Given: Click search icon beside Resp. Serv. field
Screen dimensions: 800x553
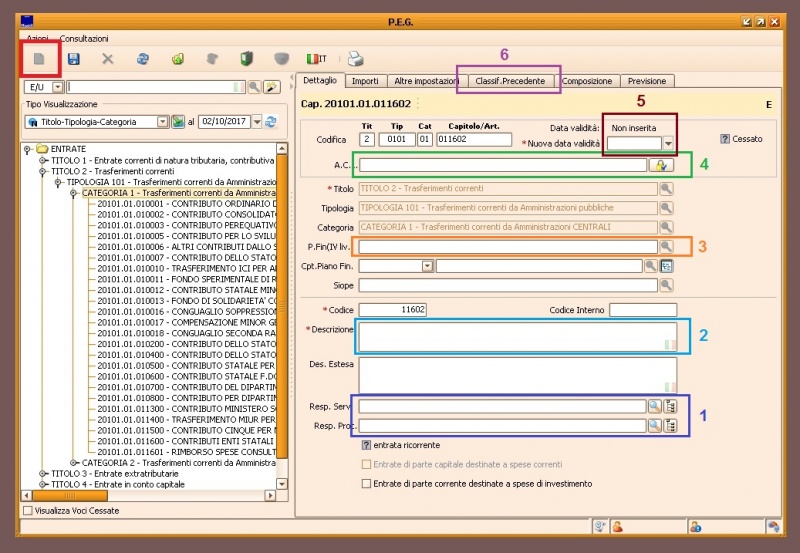Looking at the screenshot, I should [x=653, y=406].
